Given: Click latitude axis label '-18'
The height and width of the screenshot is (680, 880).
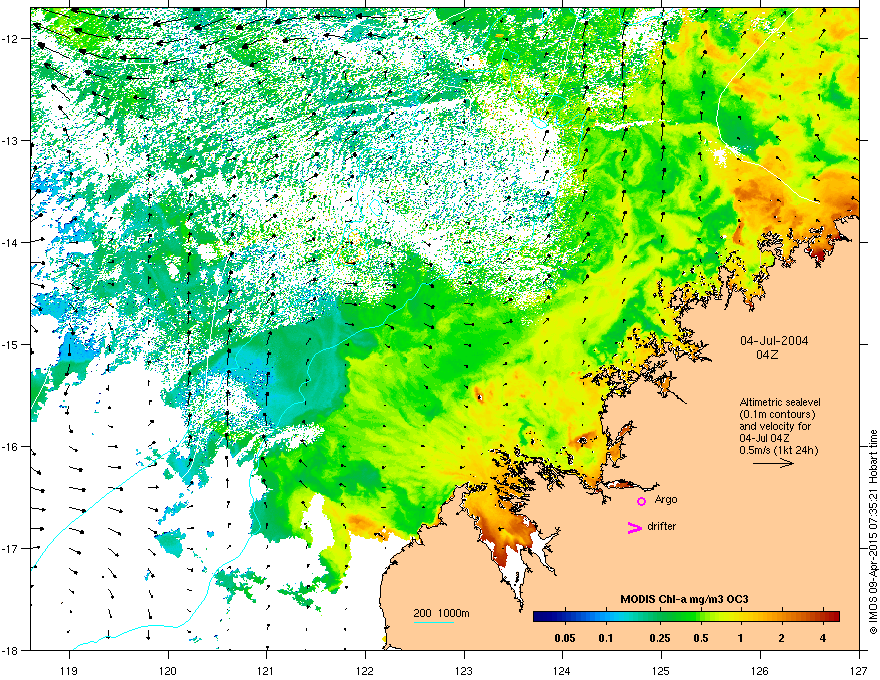Looking at the screenshot, I should click(x=11, y=650).
